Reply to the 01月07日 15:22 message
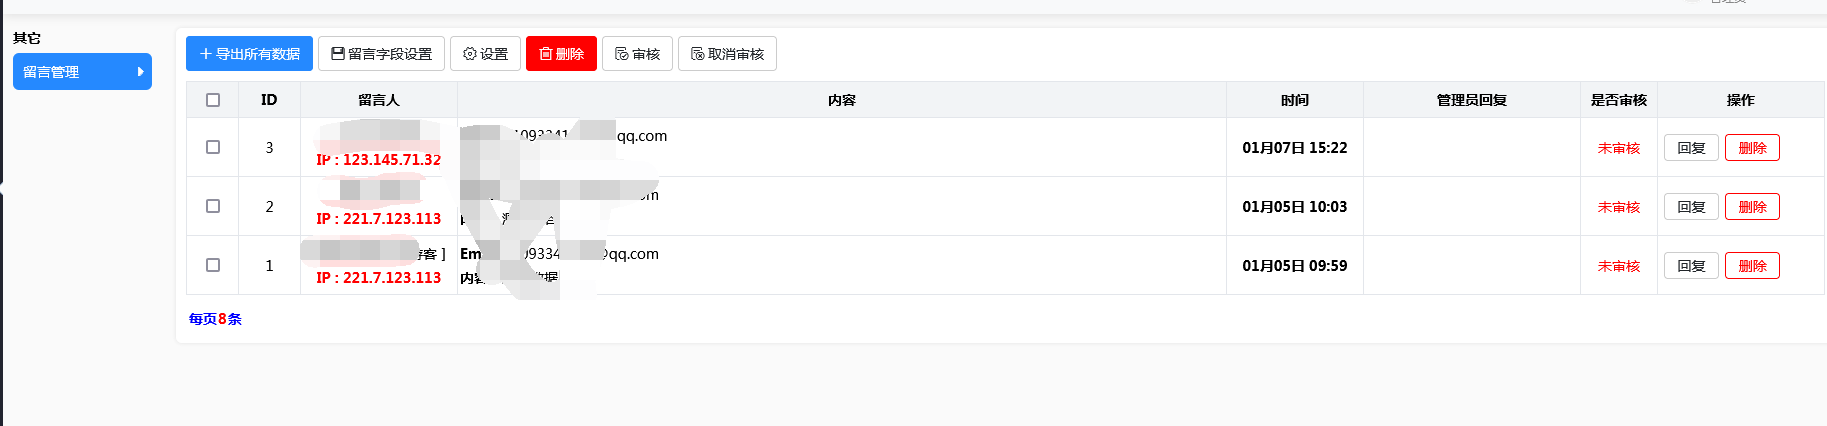The image size is (1827, 426). 1691,148
